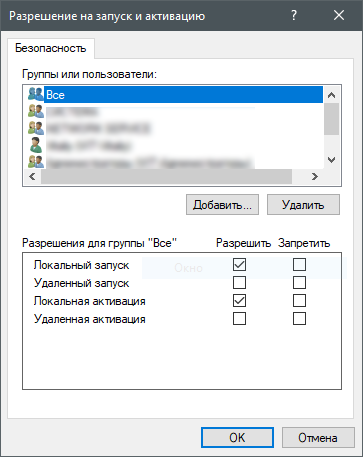Check Allow for Удаленная активация
Image resolution: width=363 pixels, height=457 pixels.
coord(239,319)
